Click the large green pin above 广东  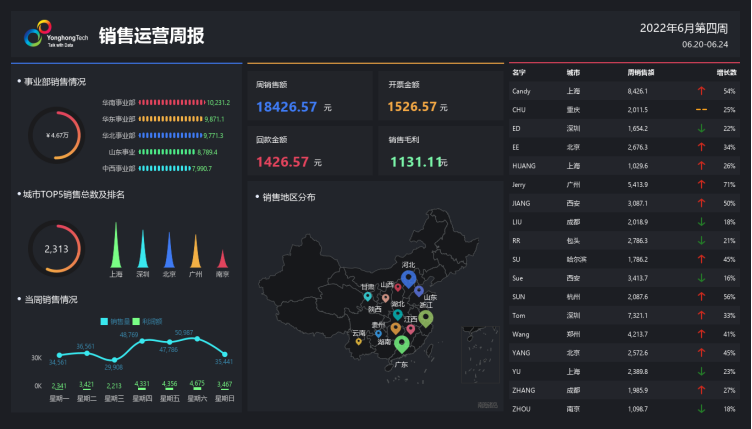(x=402, y=344)
